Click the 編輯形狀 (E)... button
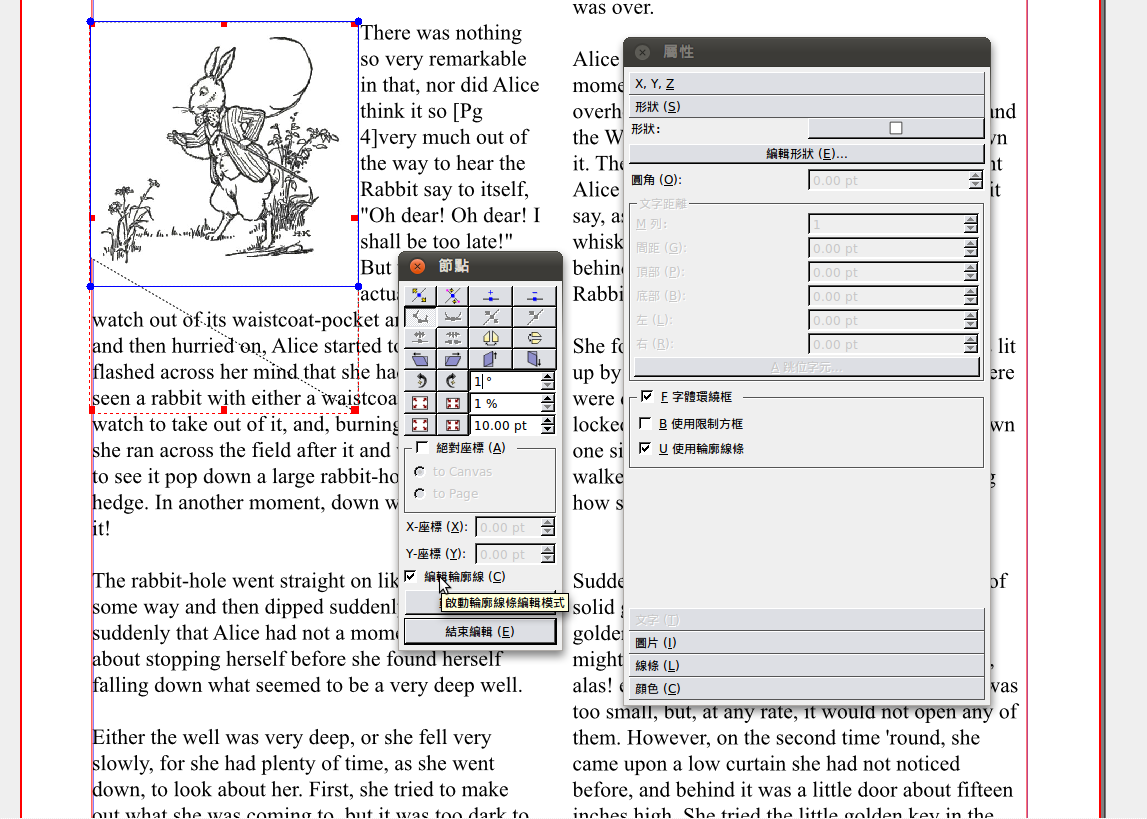This screenshot has width=1147, height=819. pos(806,154)
